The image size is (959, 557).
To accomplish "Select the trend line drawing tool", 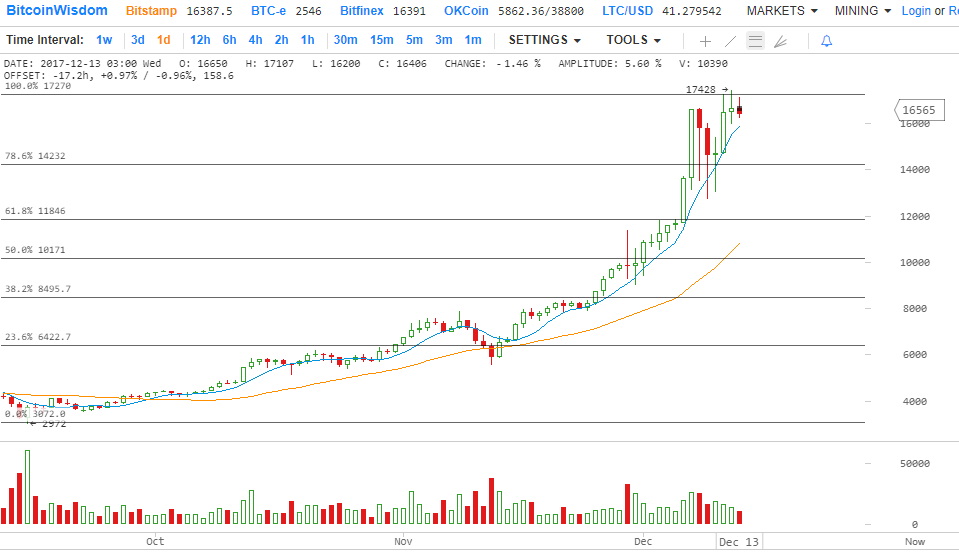I will 731,41.
